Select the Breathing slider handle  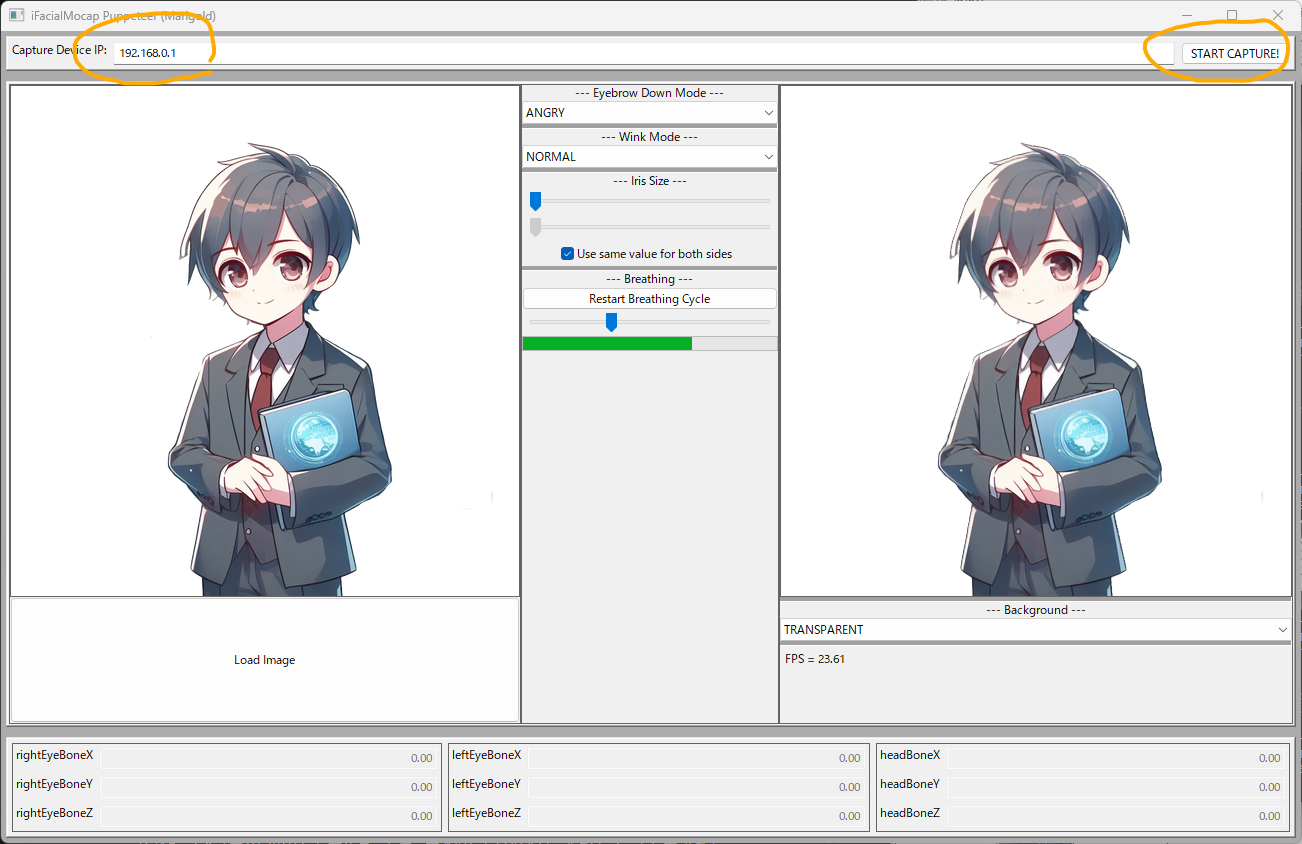(x=611, y=322)
